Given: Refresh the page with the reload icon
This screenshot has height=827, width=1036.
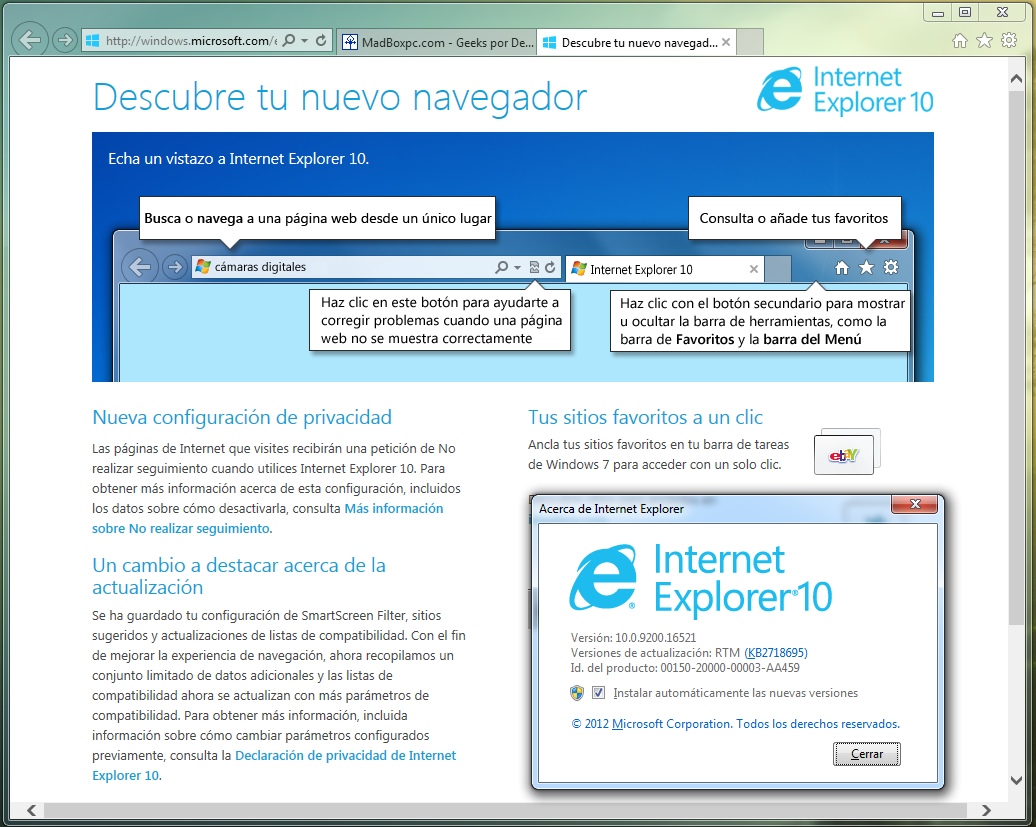Looking at the screenshot, I should [321, 40].
